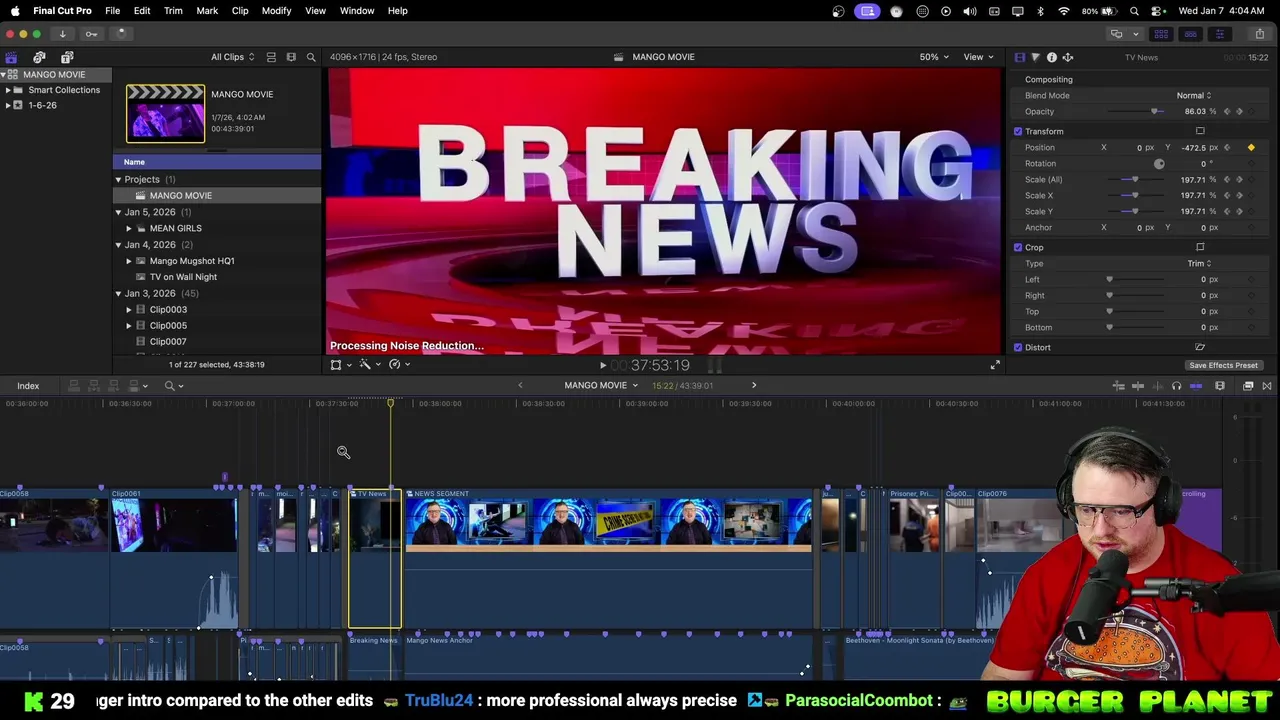Open browser clip grouping options icon
The image size is (1280, 720).
pos(291,57)
